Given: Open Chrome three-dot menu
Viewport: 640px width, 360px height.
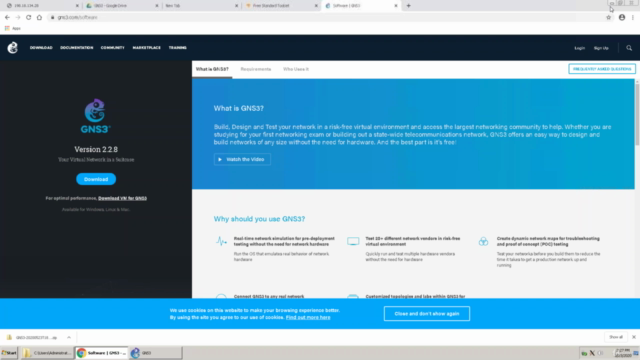Looking at the screenshot, I should pos(633,17).
